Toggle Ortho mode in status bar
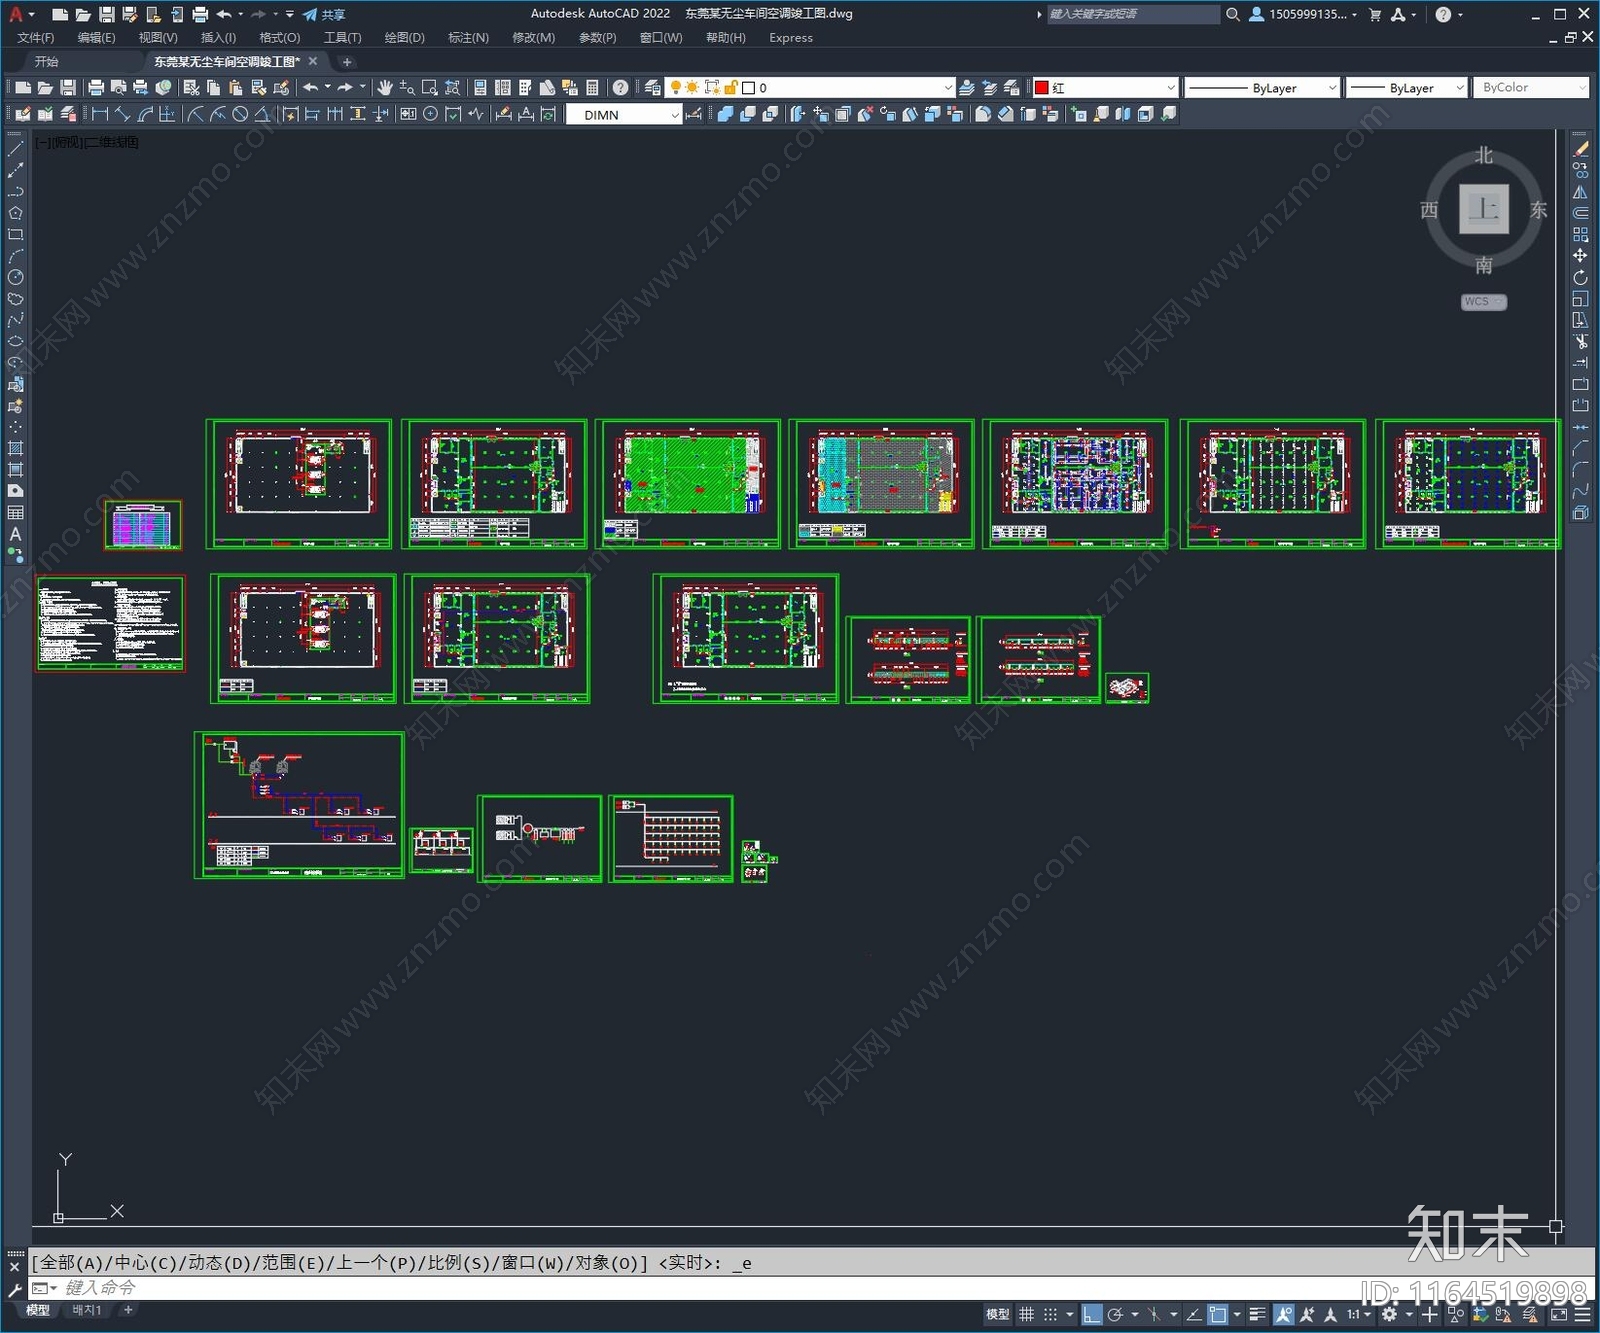Viewport: 1600px width, 1333px height. coord(1092,1314)
